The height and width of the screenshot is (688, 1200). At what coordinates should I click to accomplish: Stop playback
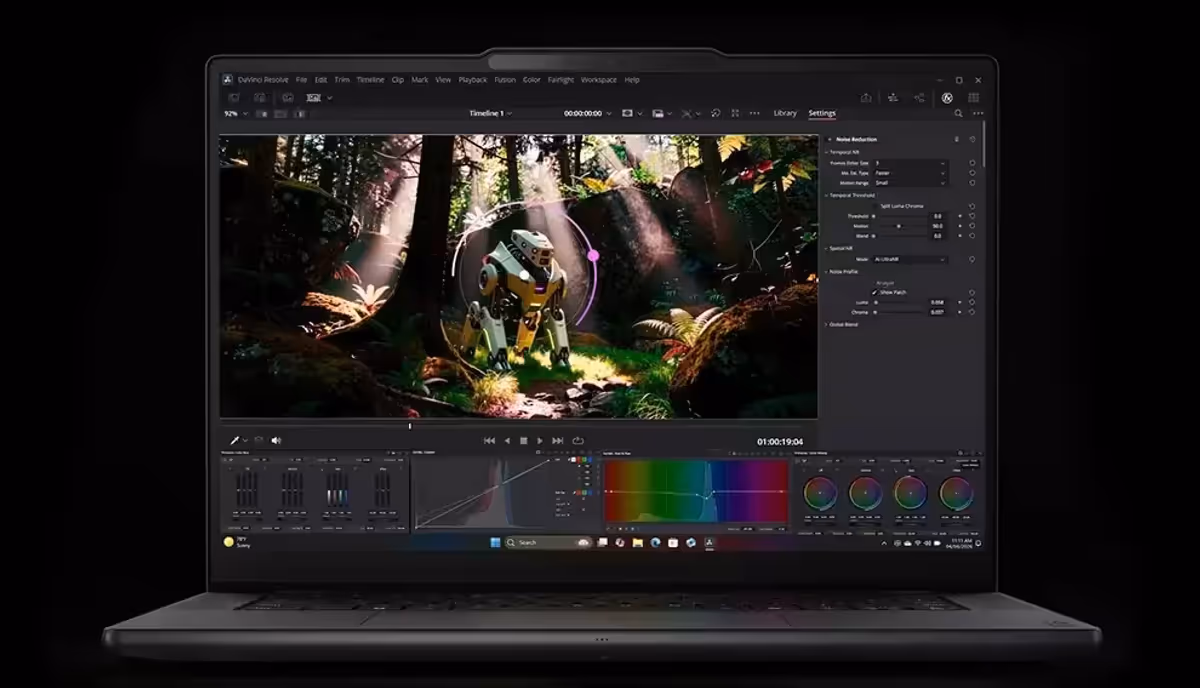point(523,440)
